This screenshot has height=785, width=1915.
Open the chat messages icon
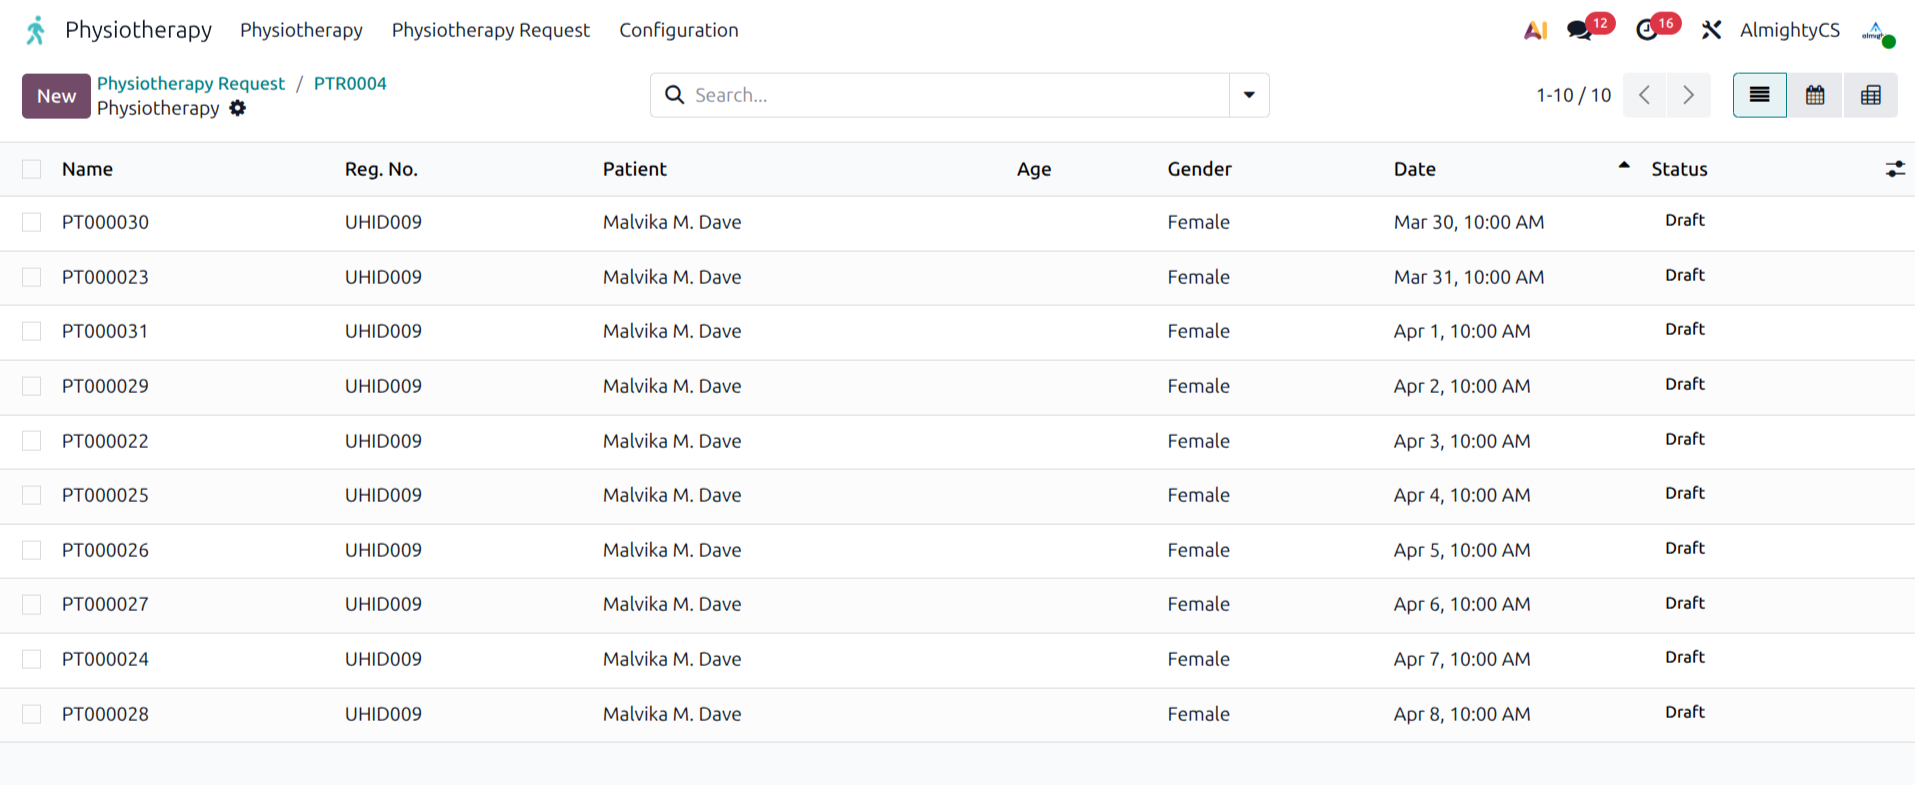pos(1580,30)
